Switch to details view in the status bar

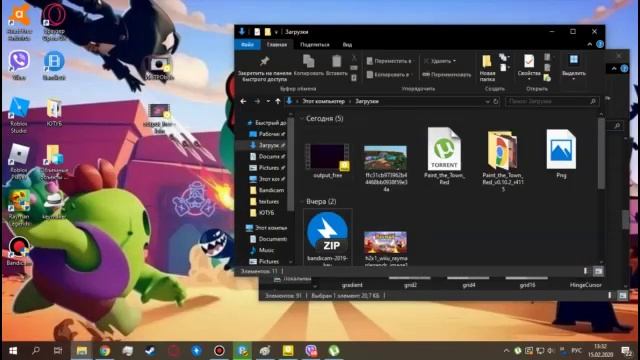(x=585, y=271)
